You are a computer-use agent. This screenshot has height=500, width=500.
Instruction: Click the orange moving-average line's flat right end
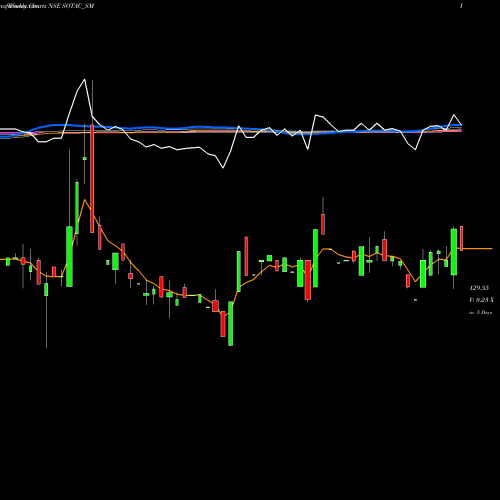pos(478,249)
